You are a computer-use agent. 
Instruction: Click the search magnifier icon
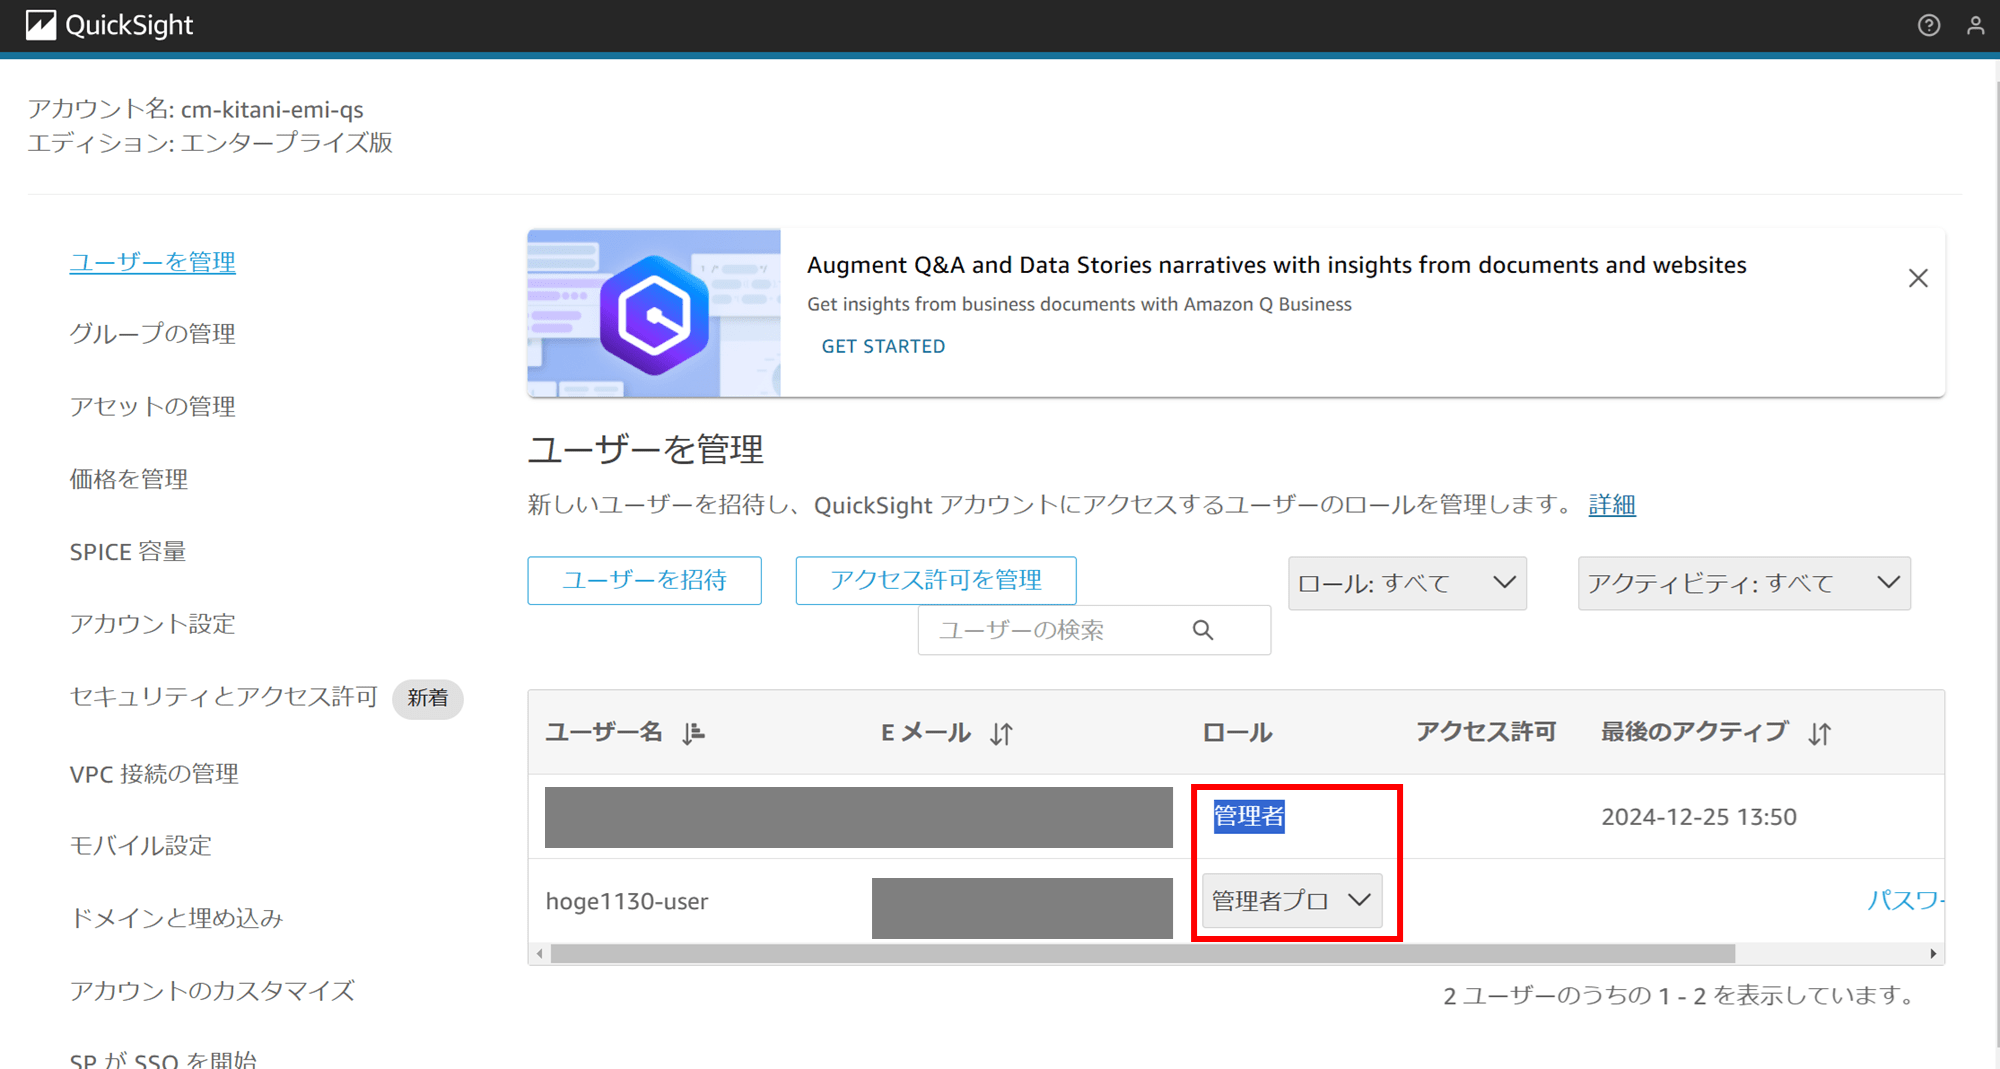(x=1203, y=630)
